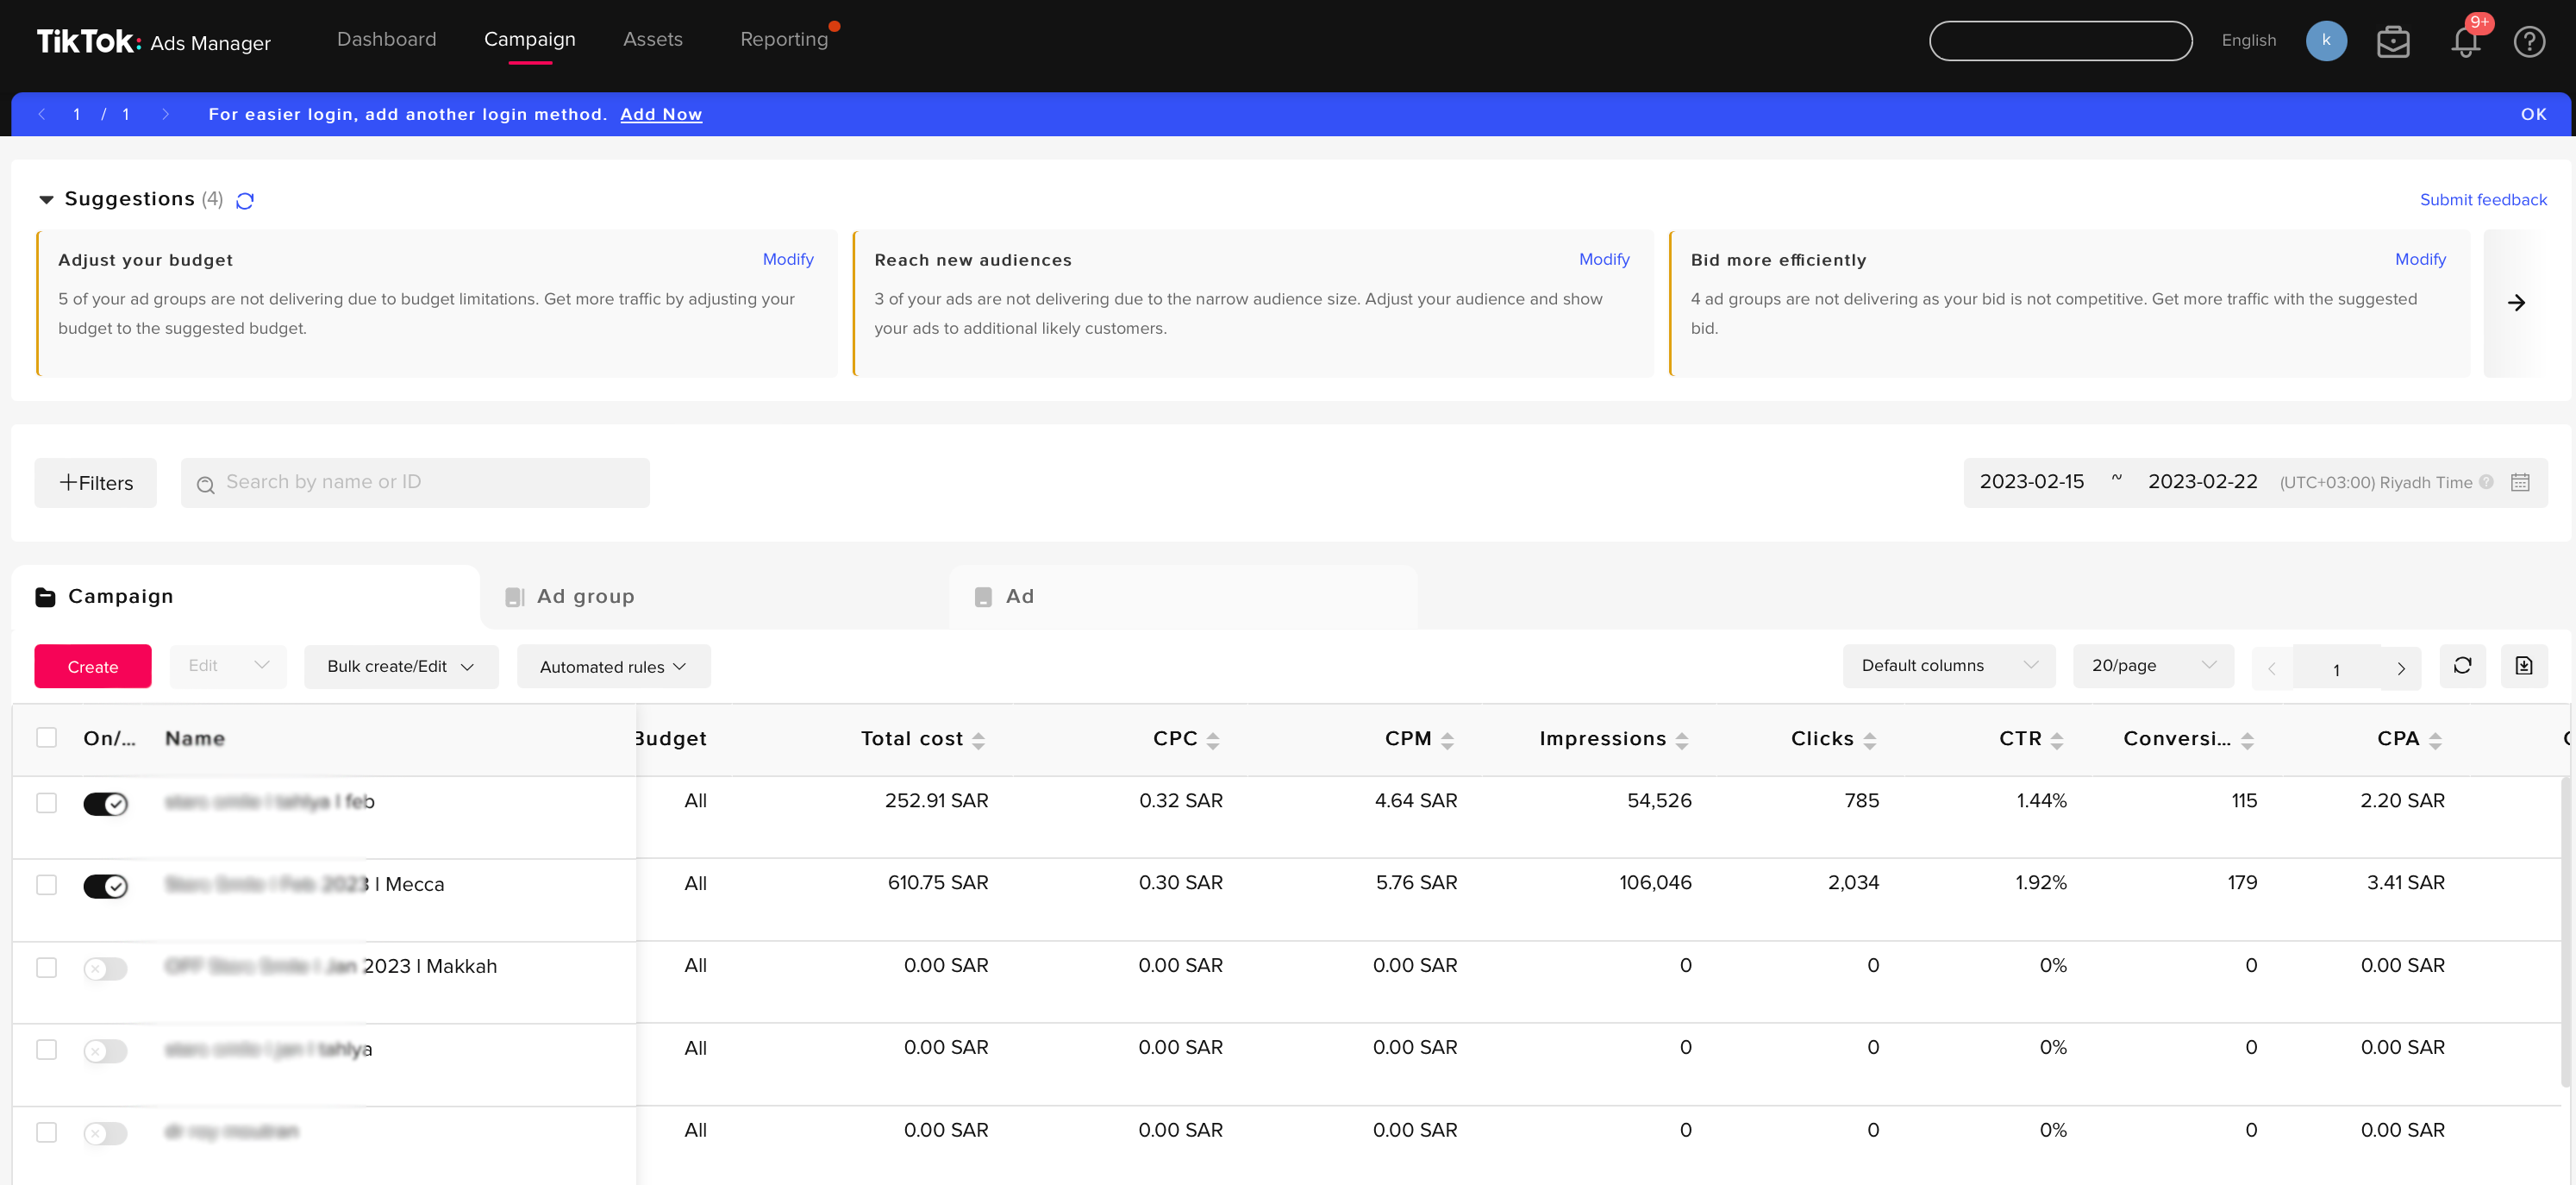
Task: Sort by CPC column
Action: point(1213,740)
